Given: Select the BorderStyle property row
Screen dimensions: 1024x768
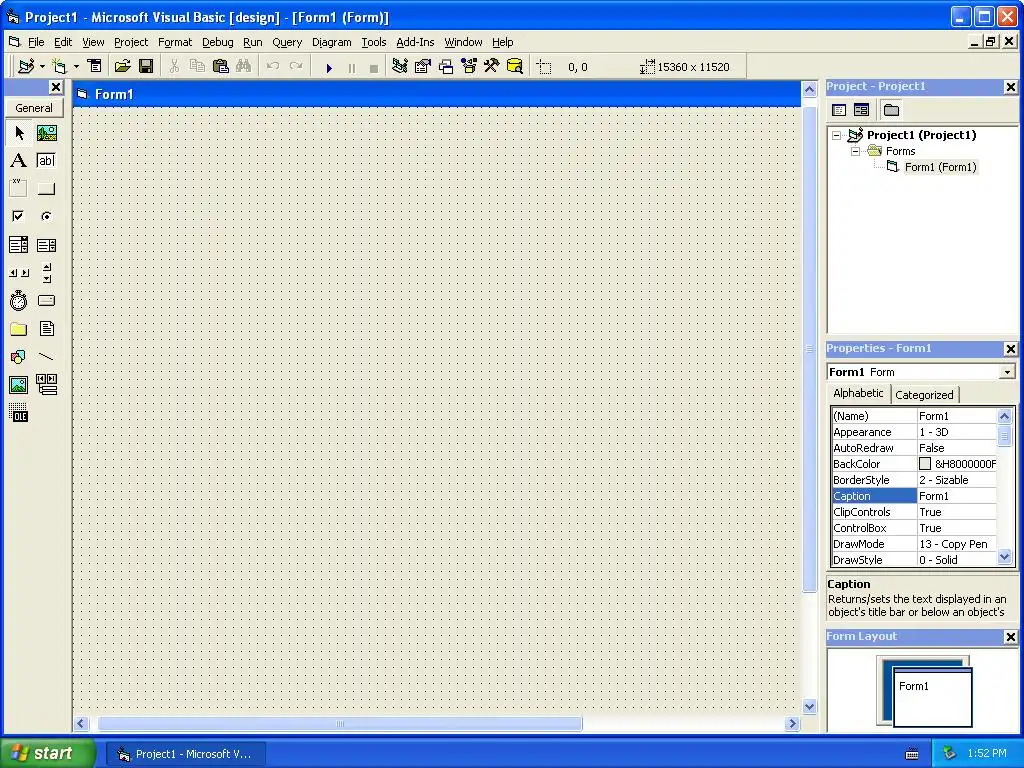Looking at the screenshot, I should click(x=914, y=480).
